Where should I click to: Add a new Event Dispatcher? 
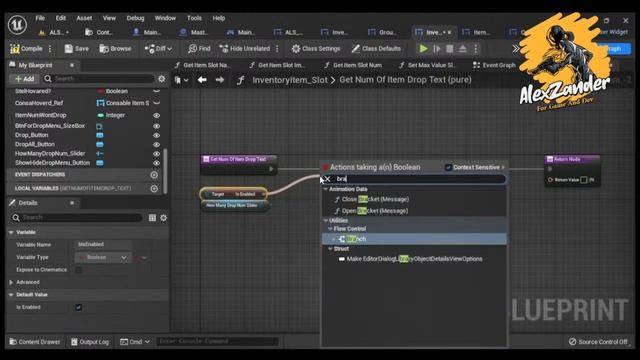click(154, 175)
